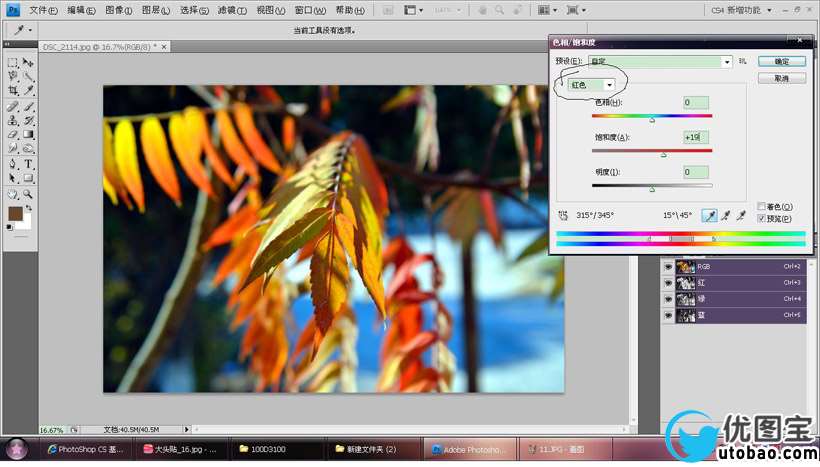Open the 图像(I) menu
The image size is (820, 467).
[119, 10]
